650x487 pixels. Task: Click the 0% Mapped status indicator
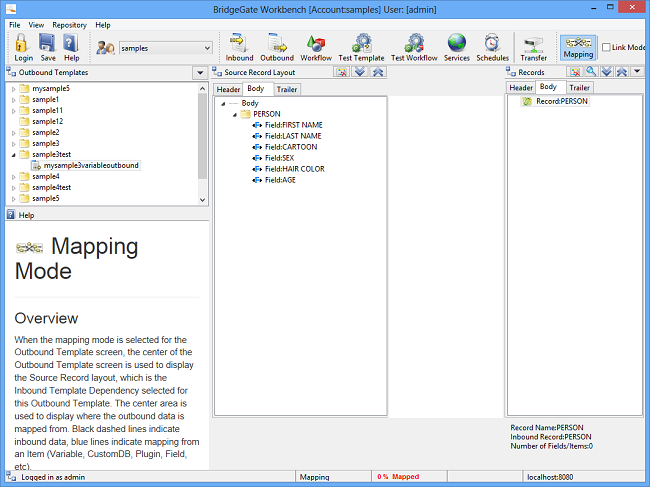[398, 477]
